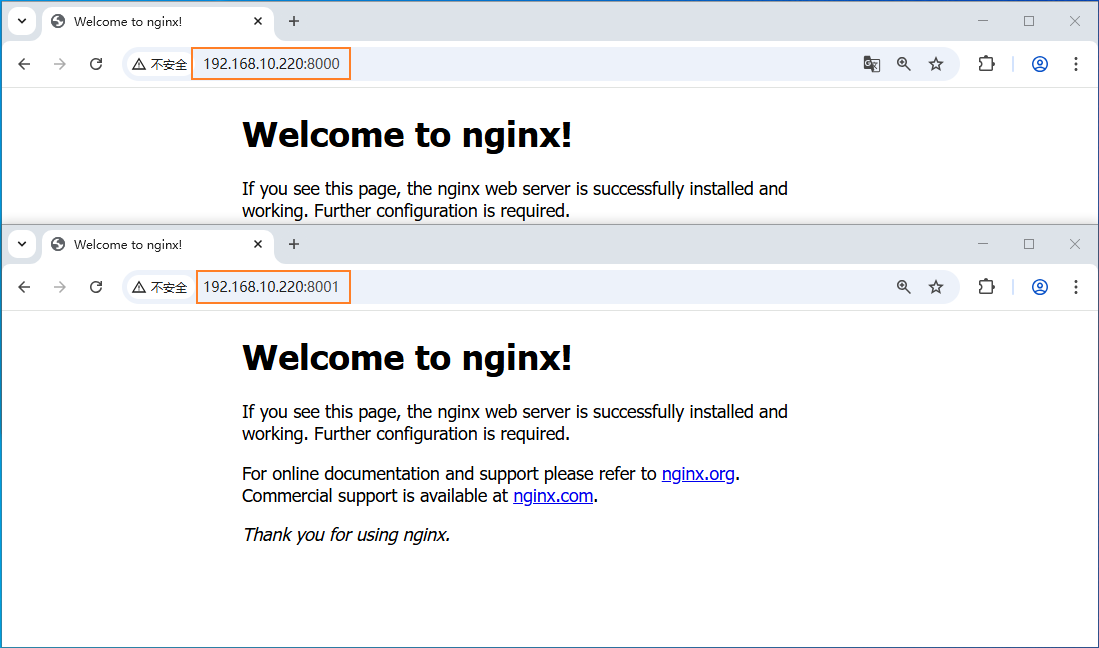Viewport: 1099px width, 648px height.
Task: Open Google Translate icon in top window
Action: point(871,64)
